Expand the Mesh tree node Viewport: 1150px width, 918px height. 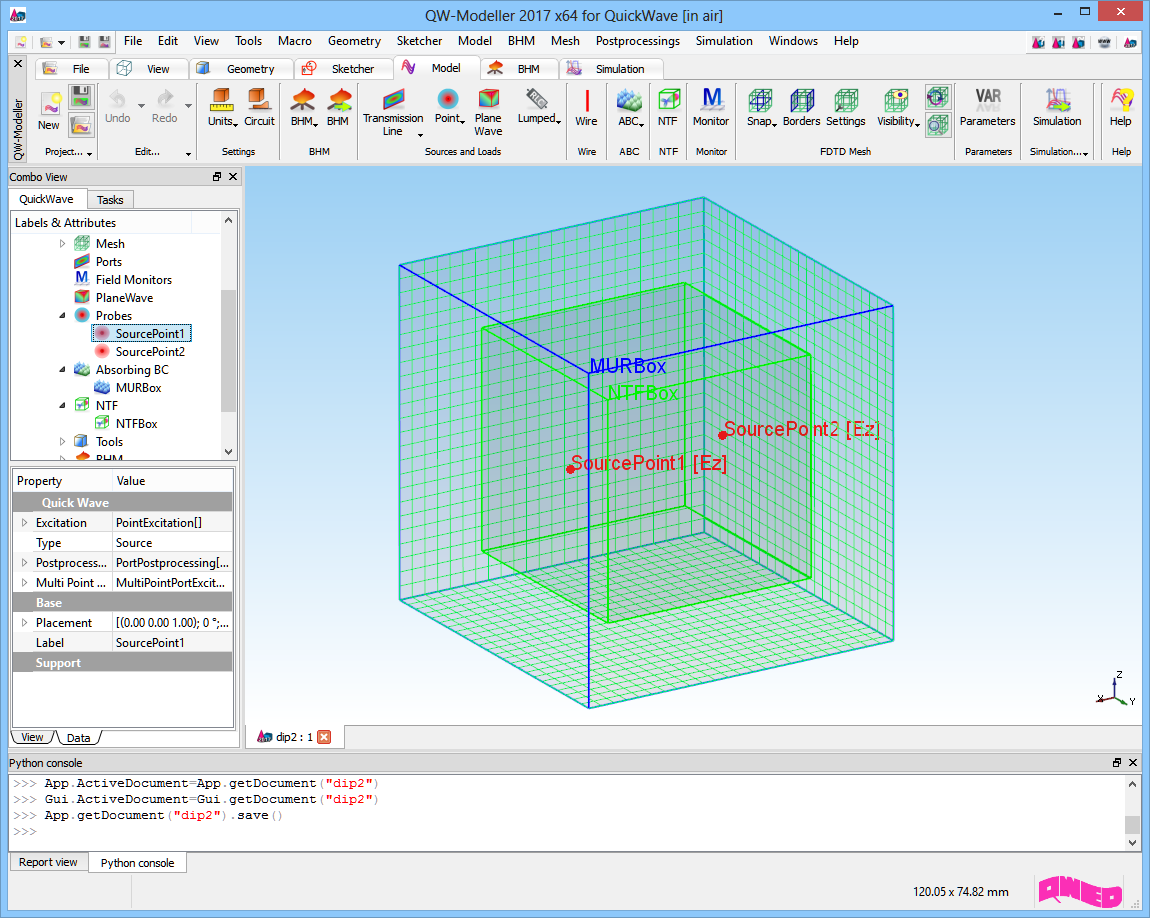pos(62,243)
